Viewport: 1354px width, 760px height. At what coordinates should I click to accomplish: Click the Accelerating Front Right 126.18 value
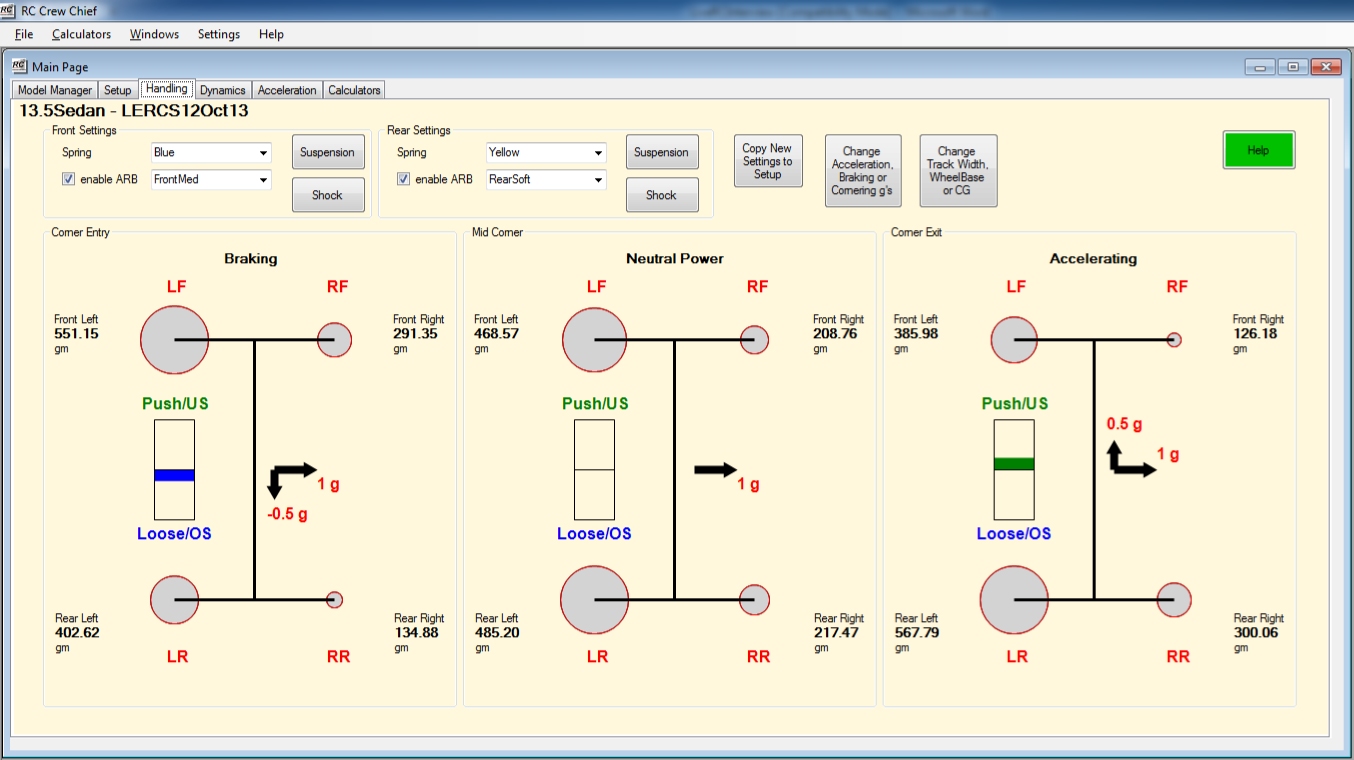point(1255,334)
